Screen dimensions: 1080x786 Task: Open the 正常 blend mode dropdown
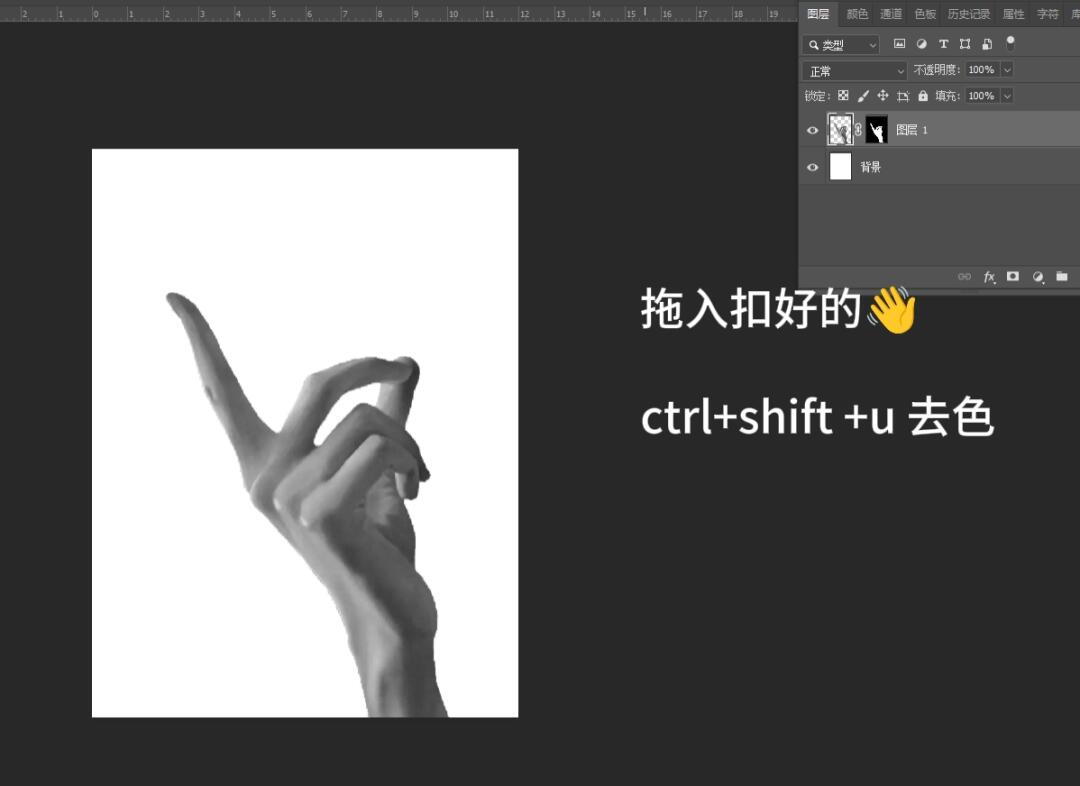(x=855, y=71)
